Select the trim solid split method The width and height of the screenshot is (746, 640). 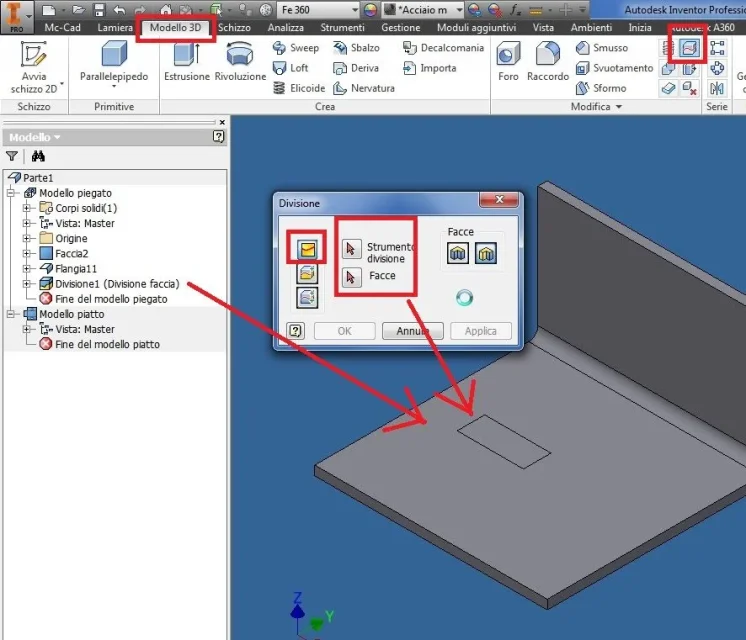click(307, 274)
